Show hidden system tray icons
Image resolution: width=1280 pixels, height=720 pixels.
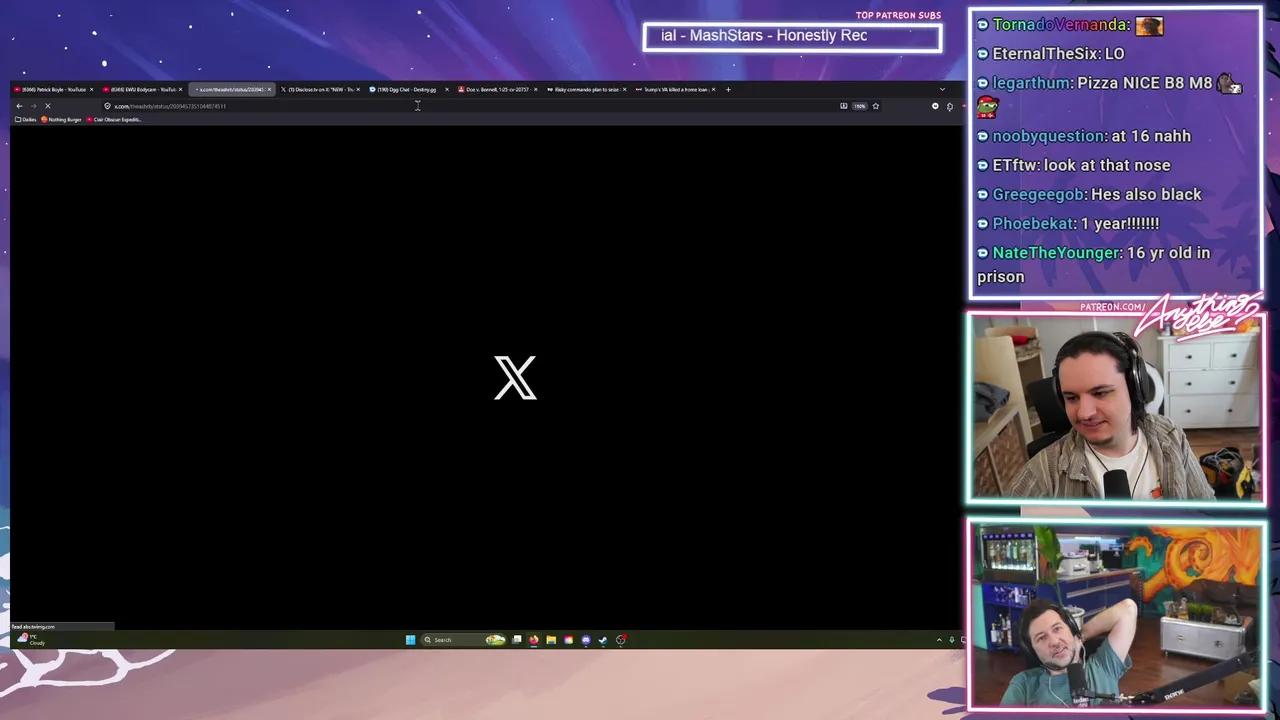pyautogui.click(x=939, y=640)
